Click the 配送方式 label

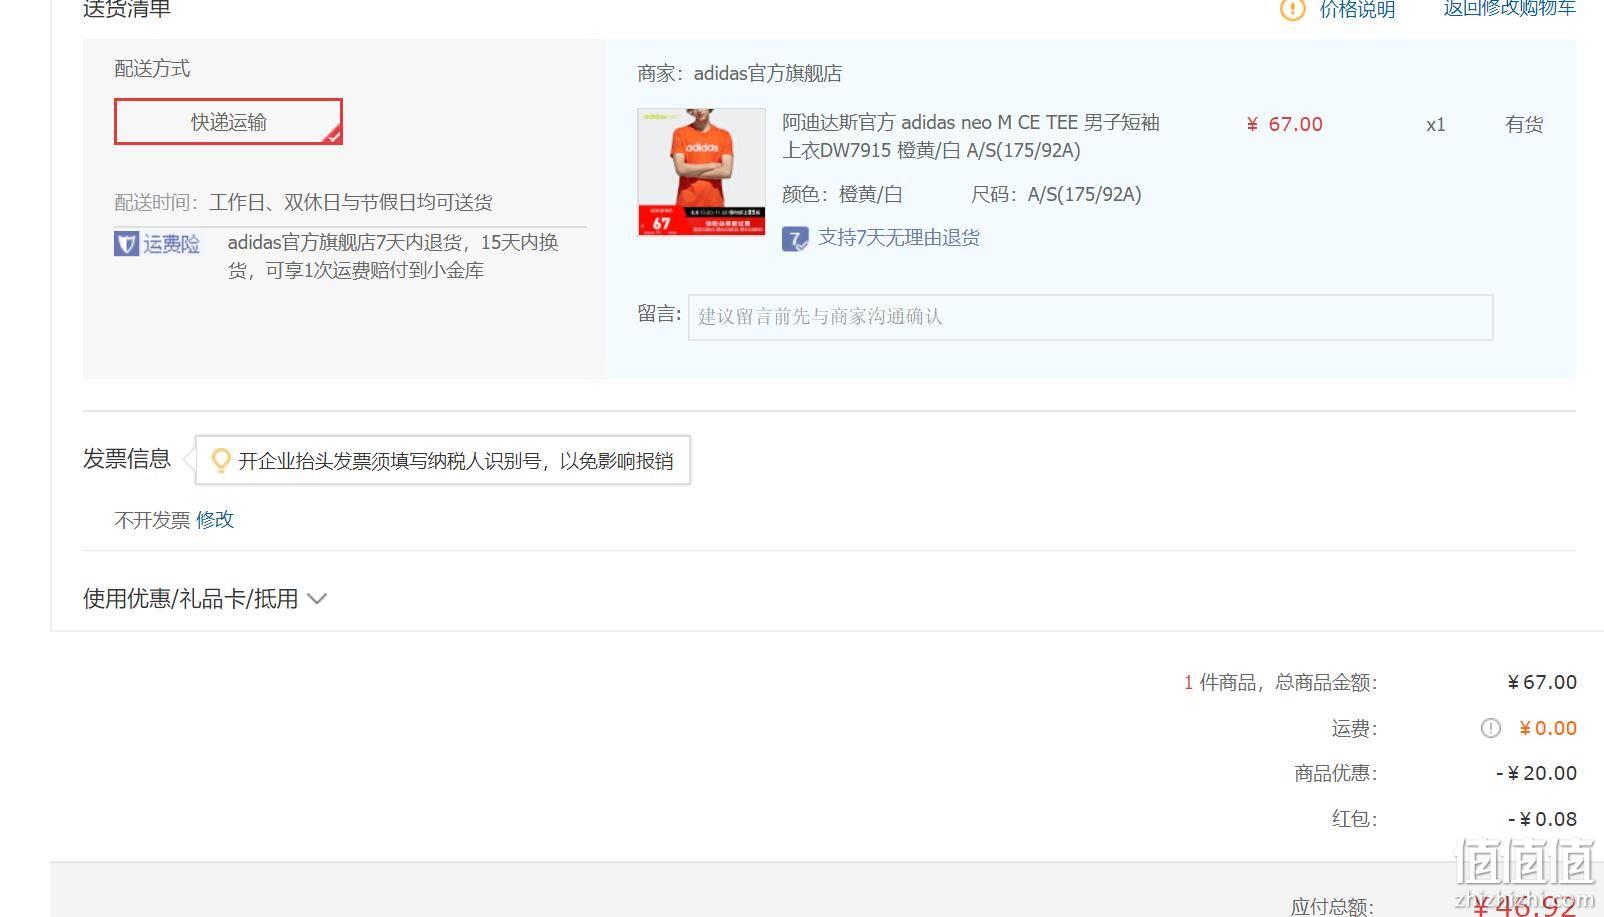(x=152, y=68)
